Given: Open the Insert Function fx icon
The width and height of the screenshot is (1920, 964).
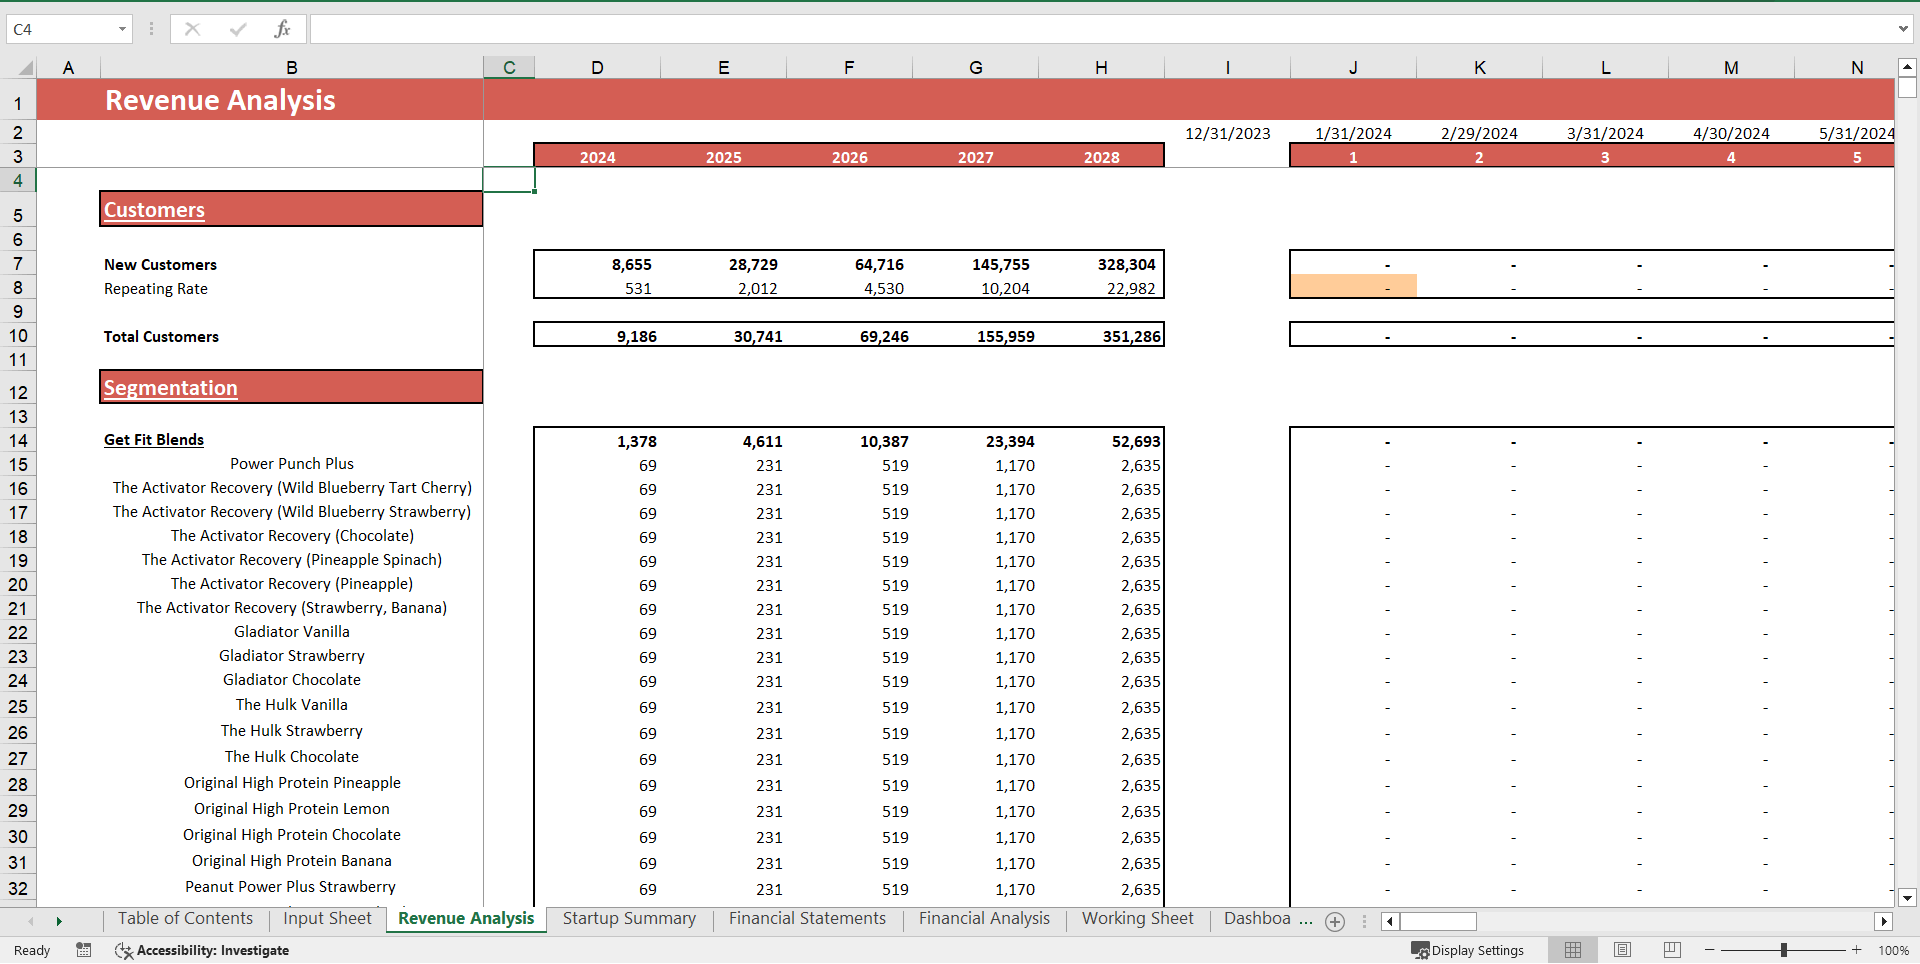Looking at the screenshot, I should tap(283, 29).
